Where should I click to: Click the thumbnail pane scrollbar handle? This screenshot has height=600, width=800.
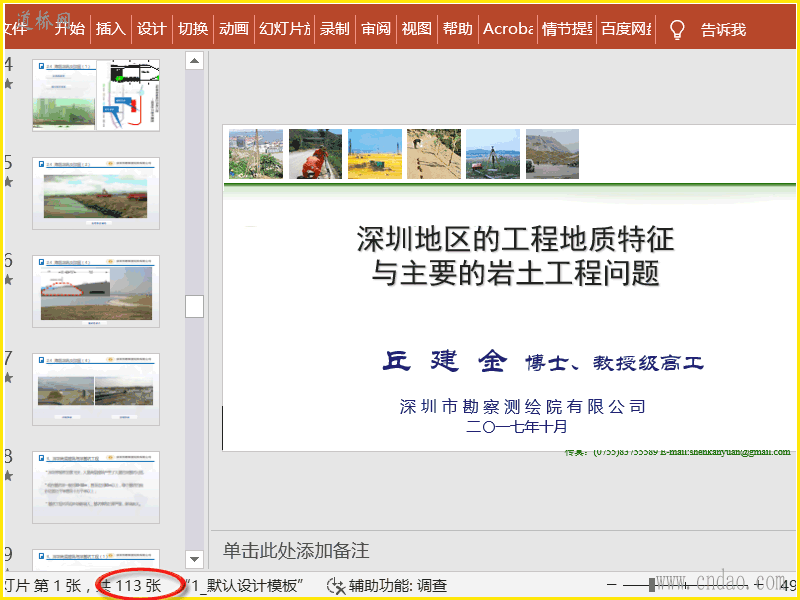194,306
